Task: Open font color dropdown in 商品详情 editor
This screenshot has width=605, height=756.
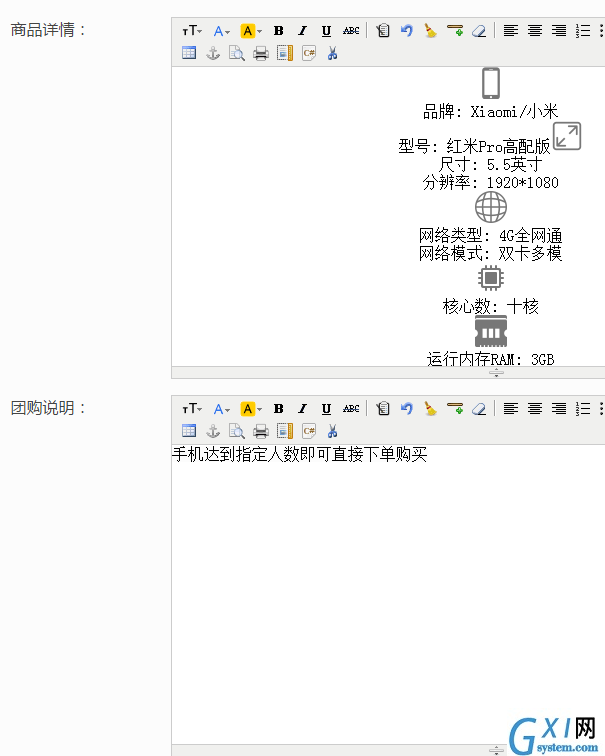Action: [222, 31]
